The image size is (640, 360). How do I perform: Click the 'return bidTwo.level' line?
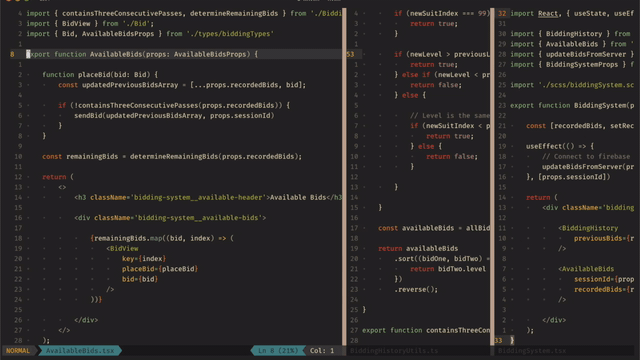(x=448, y=269)
